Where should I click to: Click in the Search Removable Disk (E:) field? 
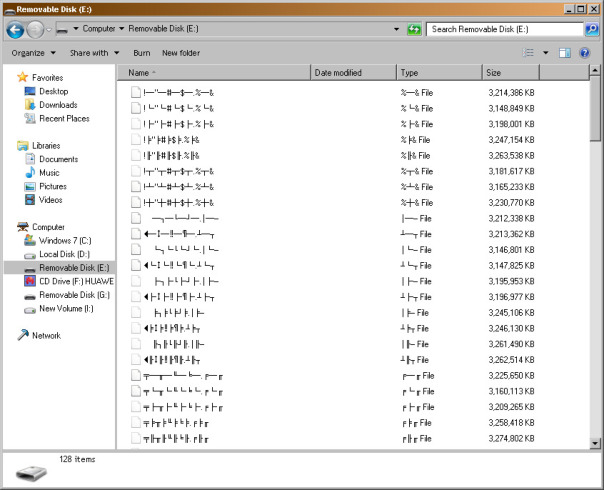[x=504, y=29]
